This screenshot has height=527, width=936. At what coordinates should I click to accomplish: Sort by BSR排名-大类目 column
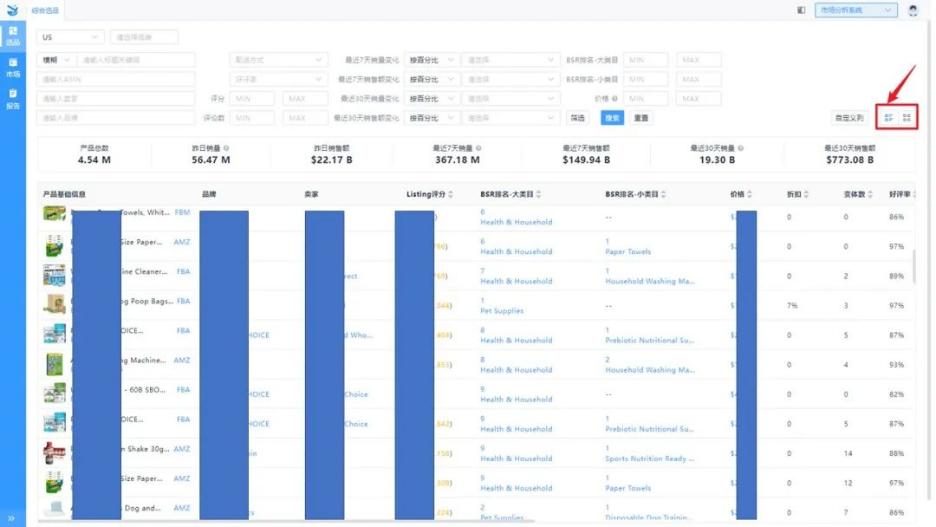(538, 194)
